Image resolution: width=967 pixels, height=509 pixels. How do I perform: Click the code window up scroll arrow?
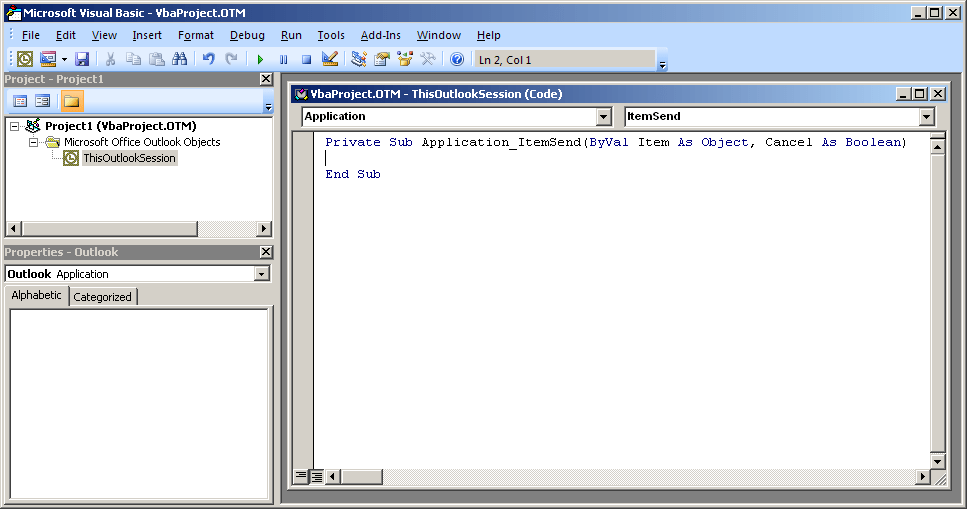pos(937,146)
